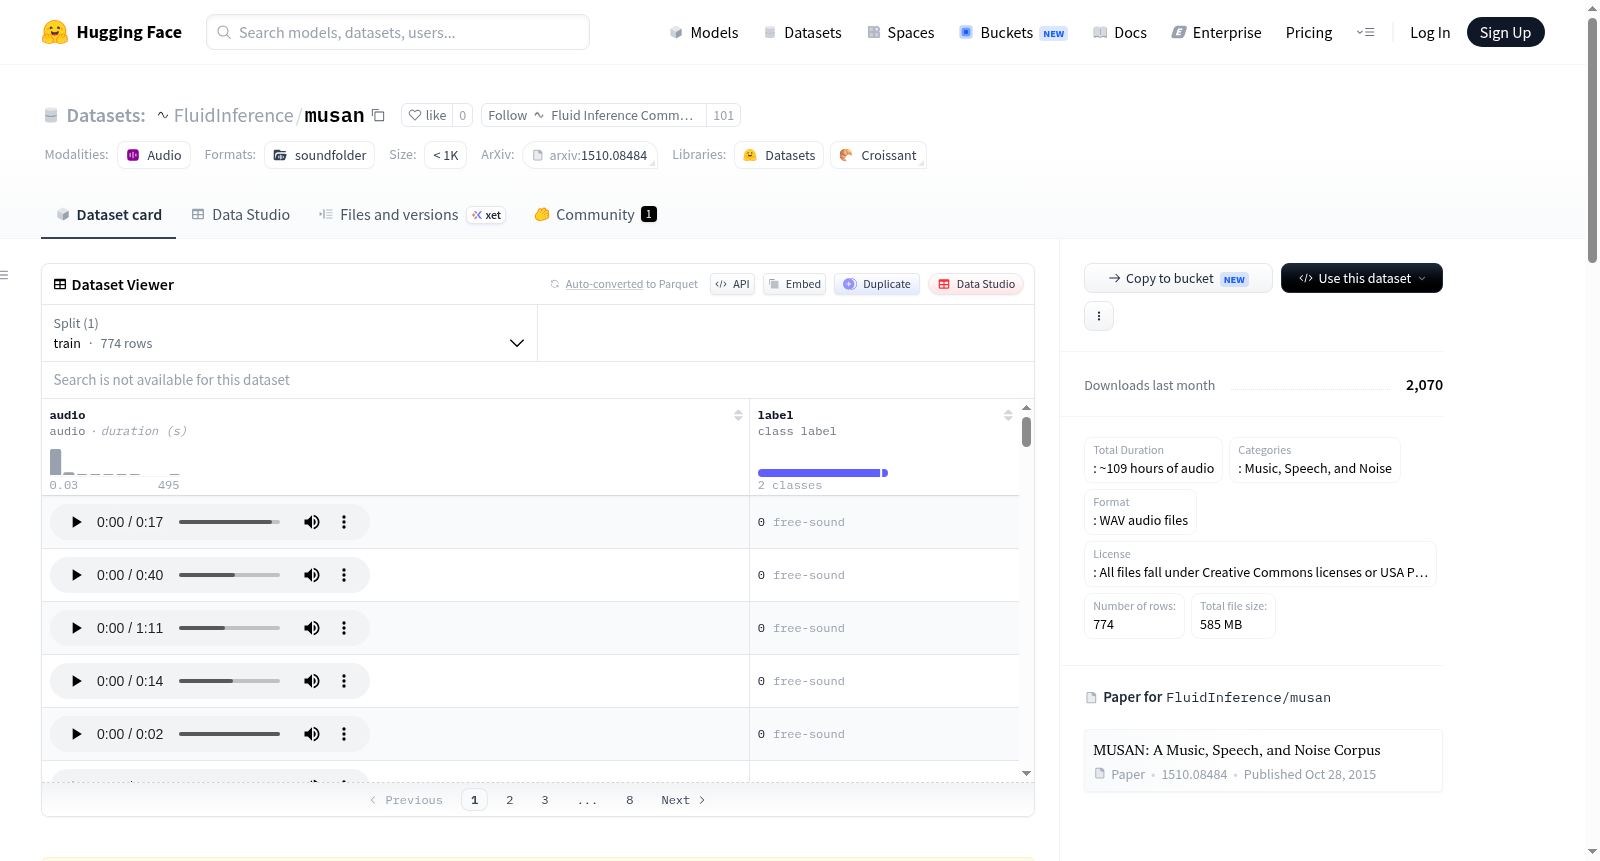Seek within the 0:40 clip progress bar
The width and height of the screenshot is (1600, 861).
click(229, 575)
